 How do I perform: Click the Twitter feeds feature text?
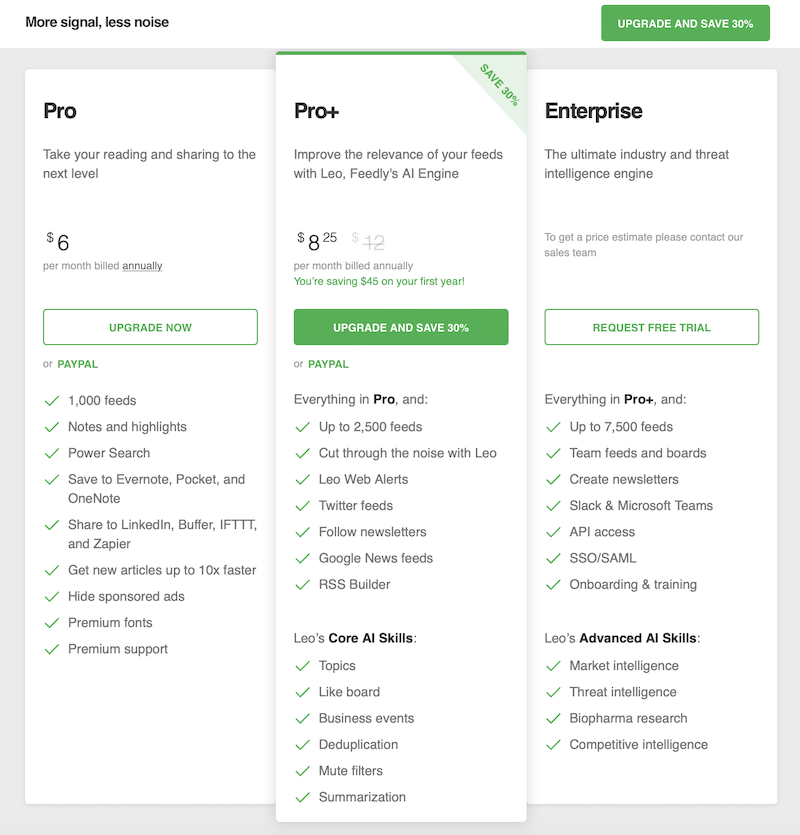click(x=355, y=506)
